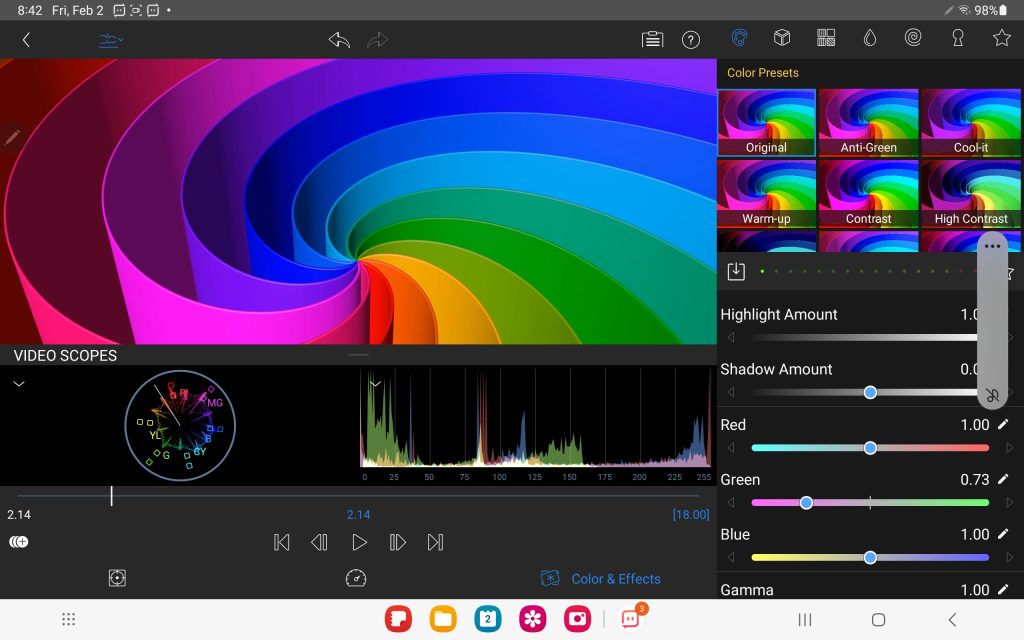
Task: Open the starred favorites tab
Action: tap(1001, 38)
